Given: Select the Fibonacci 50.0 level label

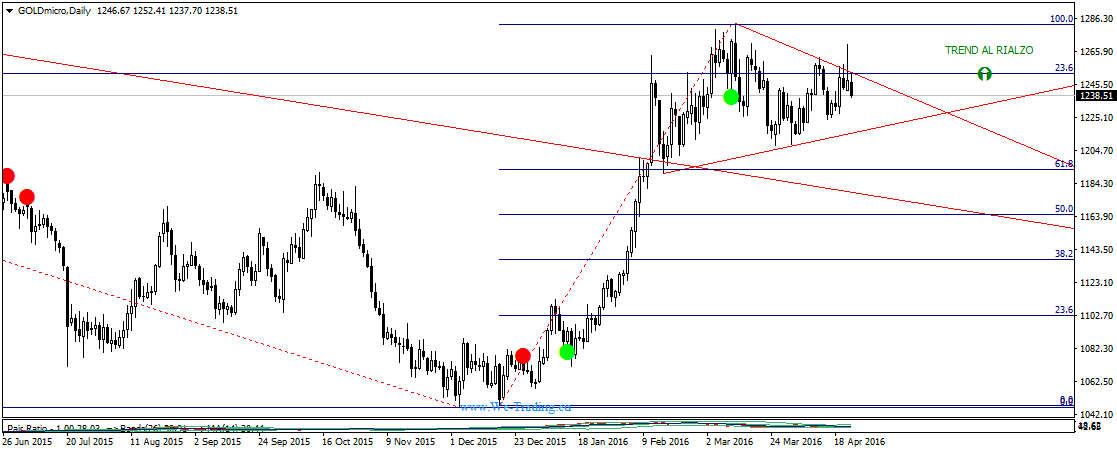Looking at the screenshot, I should (1064, 209).
